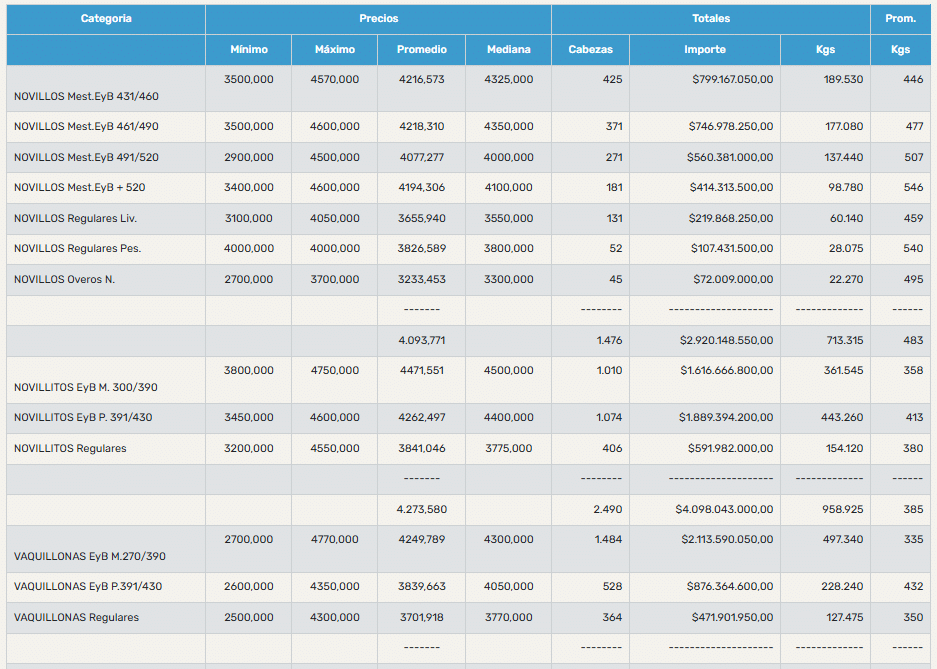Click the Cabezas column header
Viewport: 937px width, 669px height.
(590, 50)
